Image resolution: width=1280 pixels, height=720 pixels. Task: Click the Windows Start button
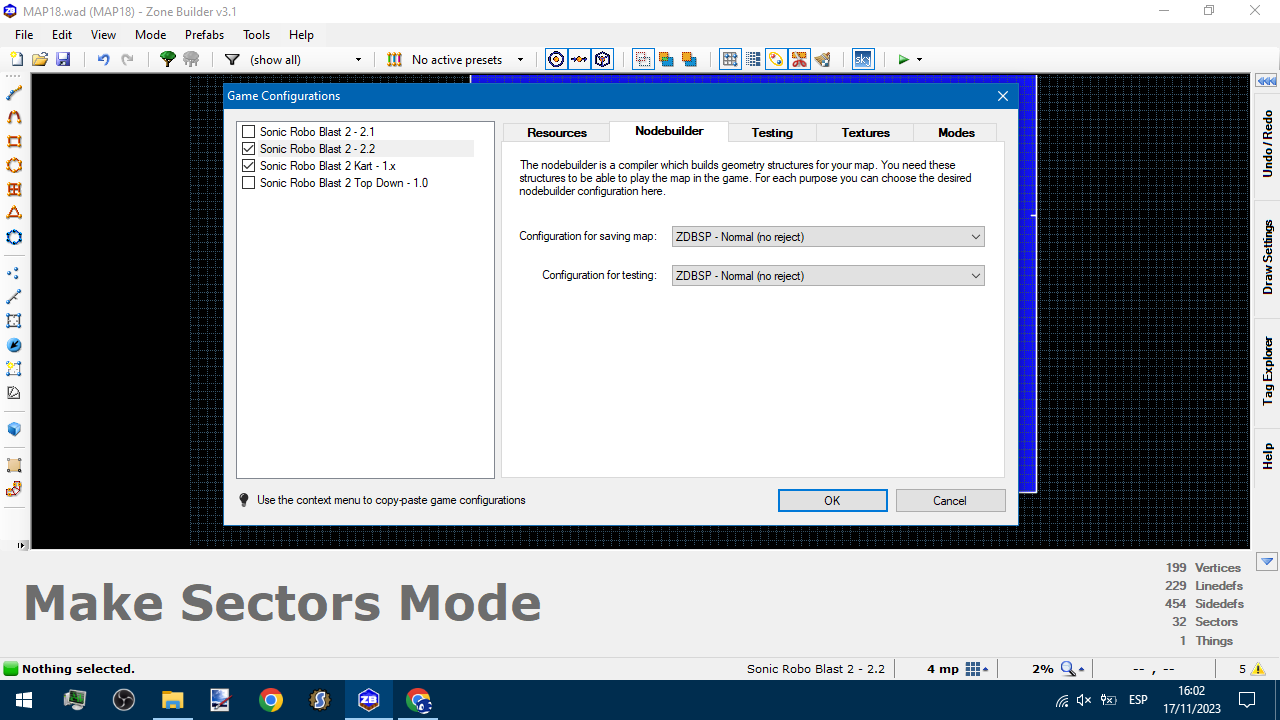[x=23, y=700]
